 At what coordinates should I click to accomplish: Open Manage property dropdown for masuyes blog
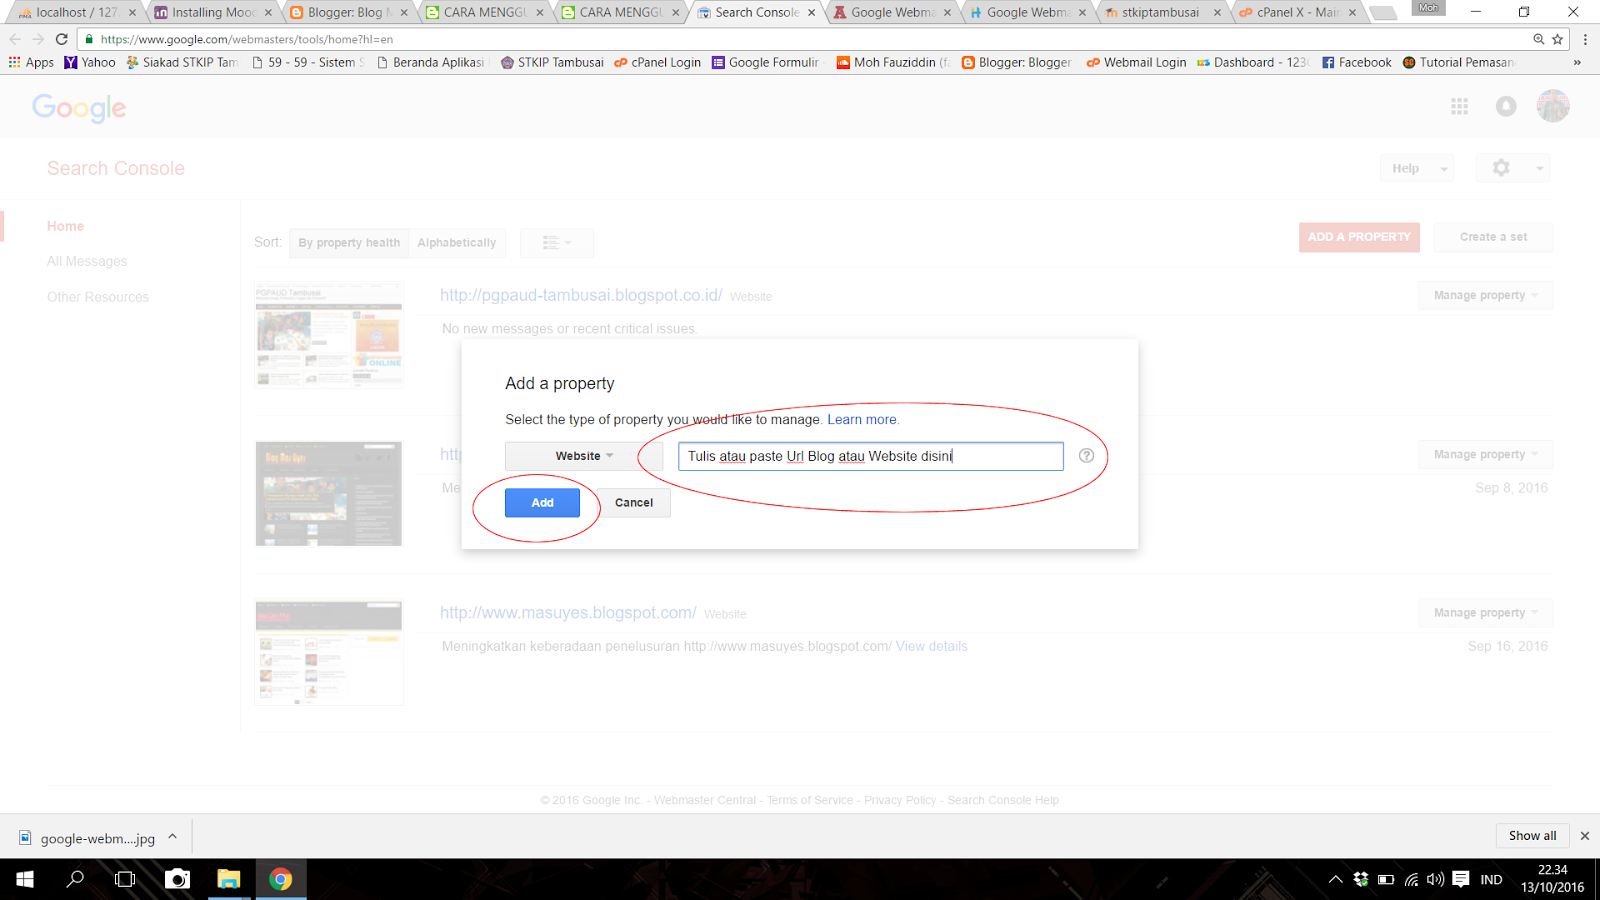click(1485, 613)
